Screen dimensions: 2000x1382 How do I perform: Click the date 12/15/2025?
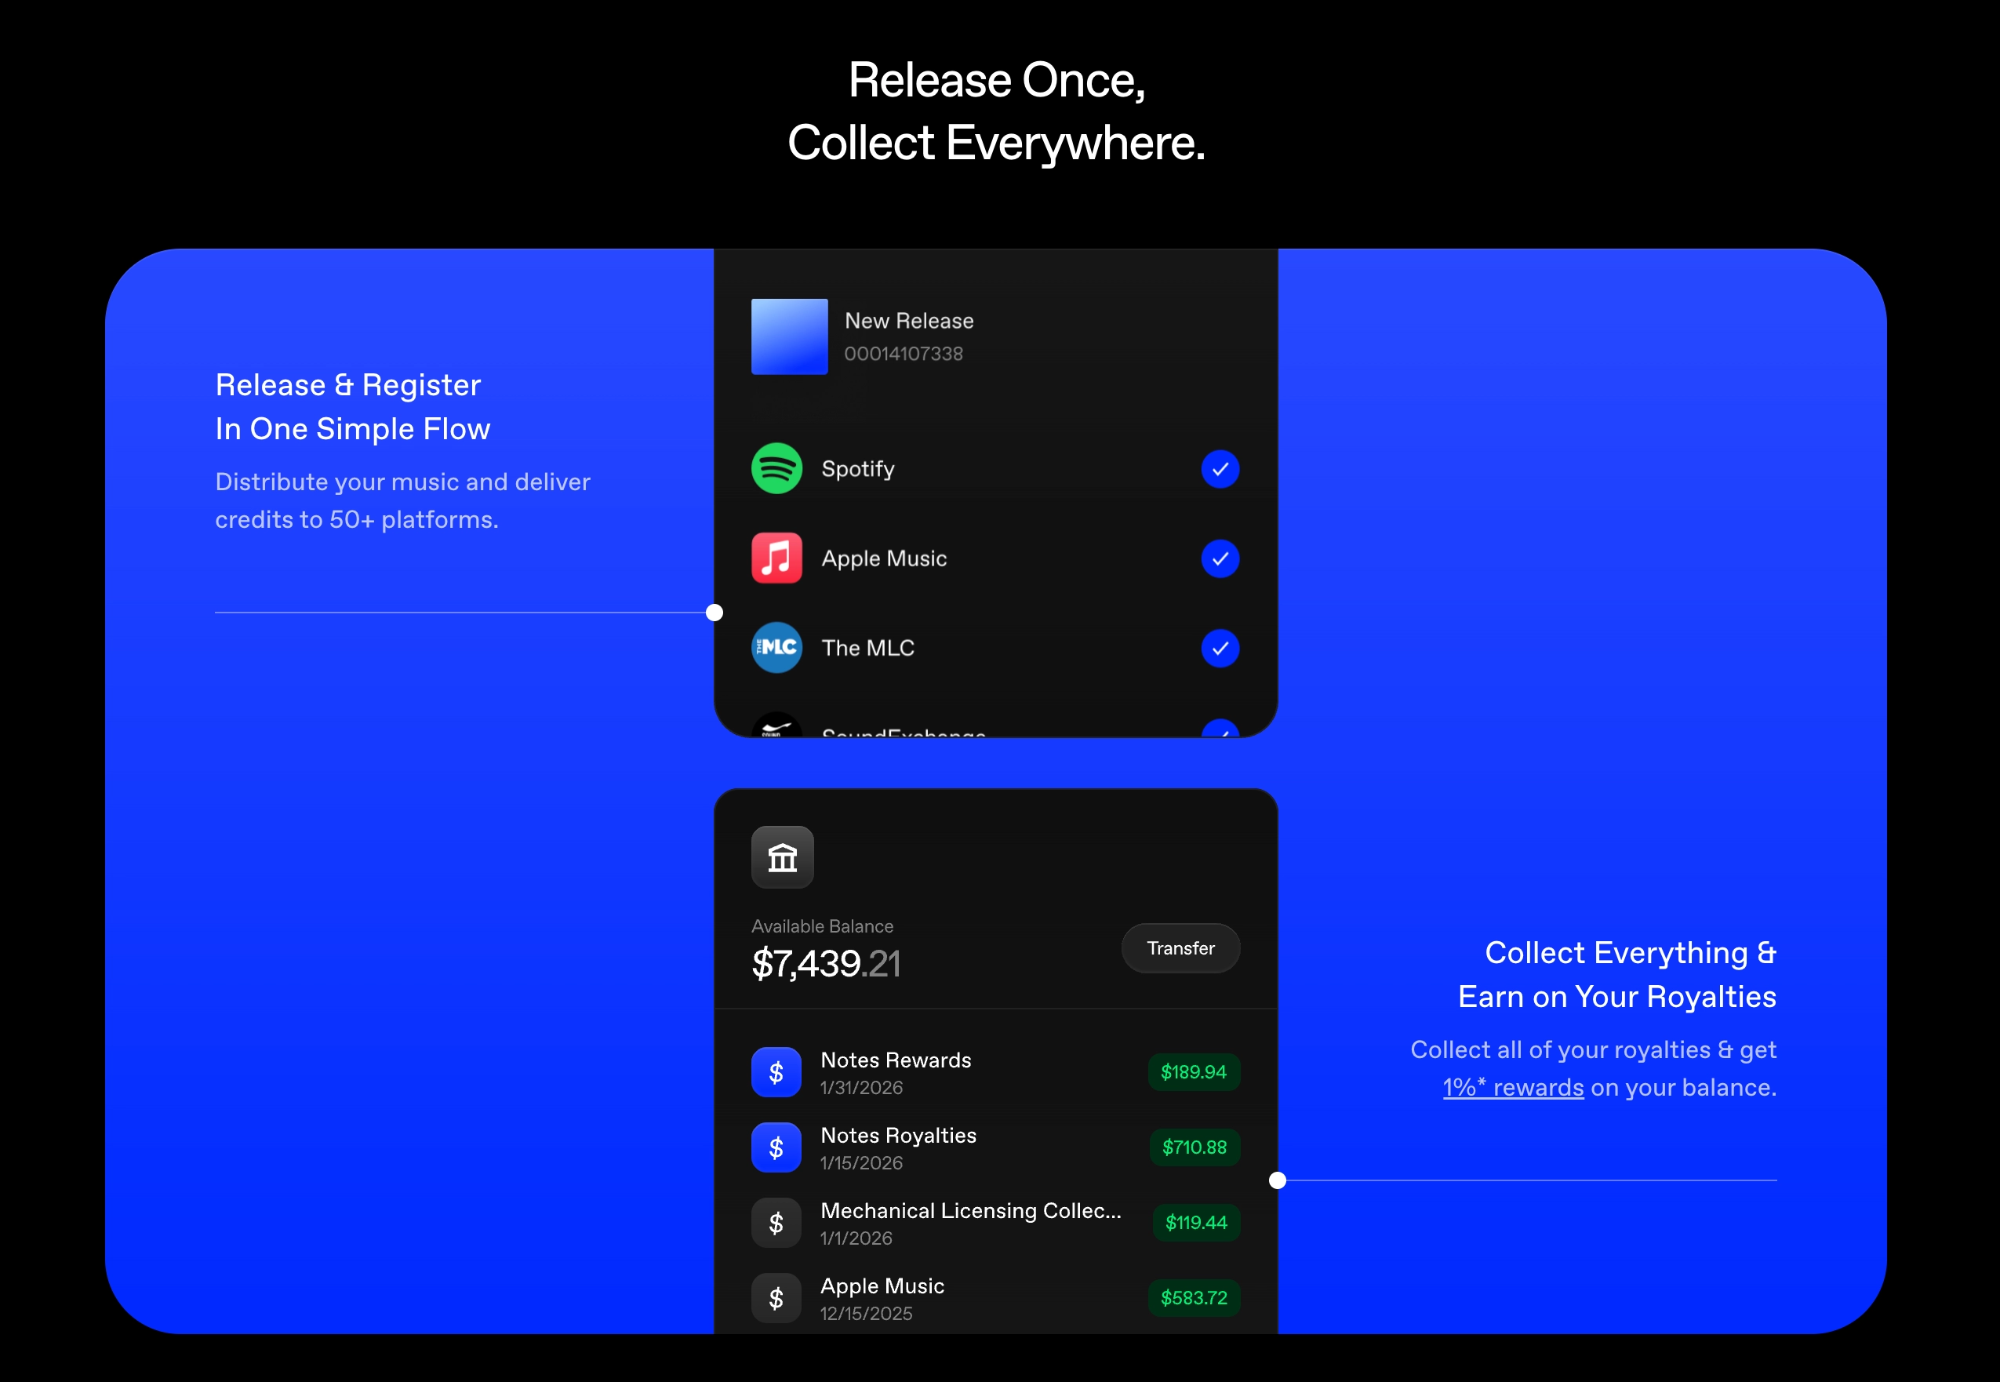coord(866,1314)
